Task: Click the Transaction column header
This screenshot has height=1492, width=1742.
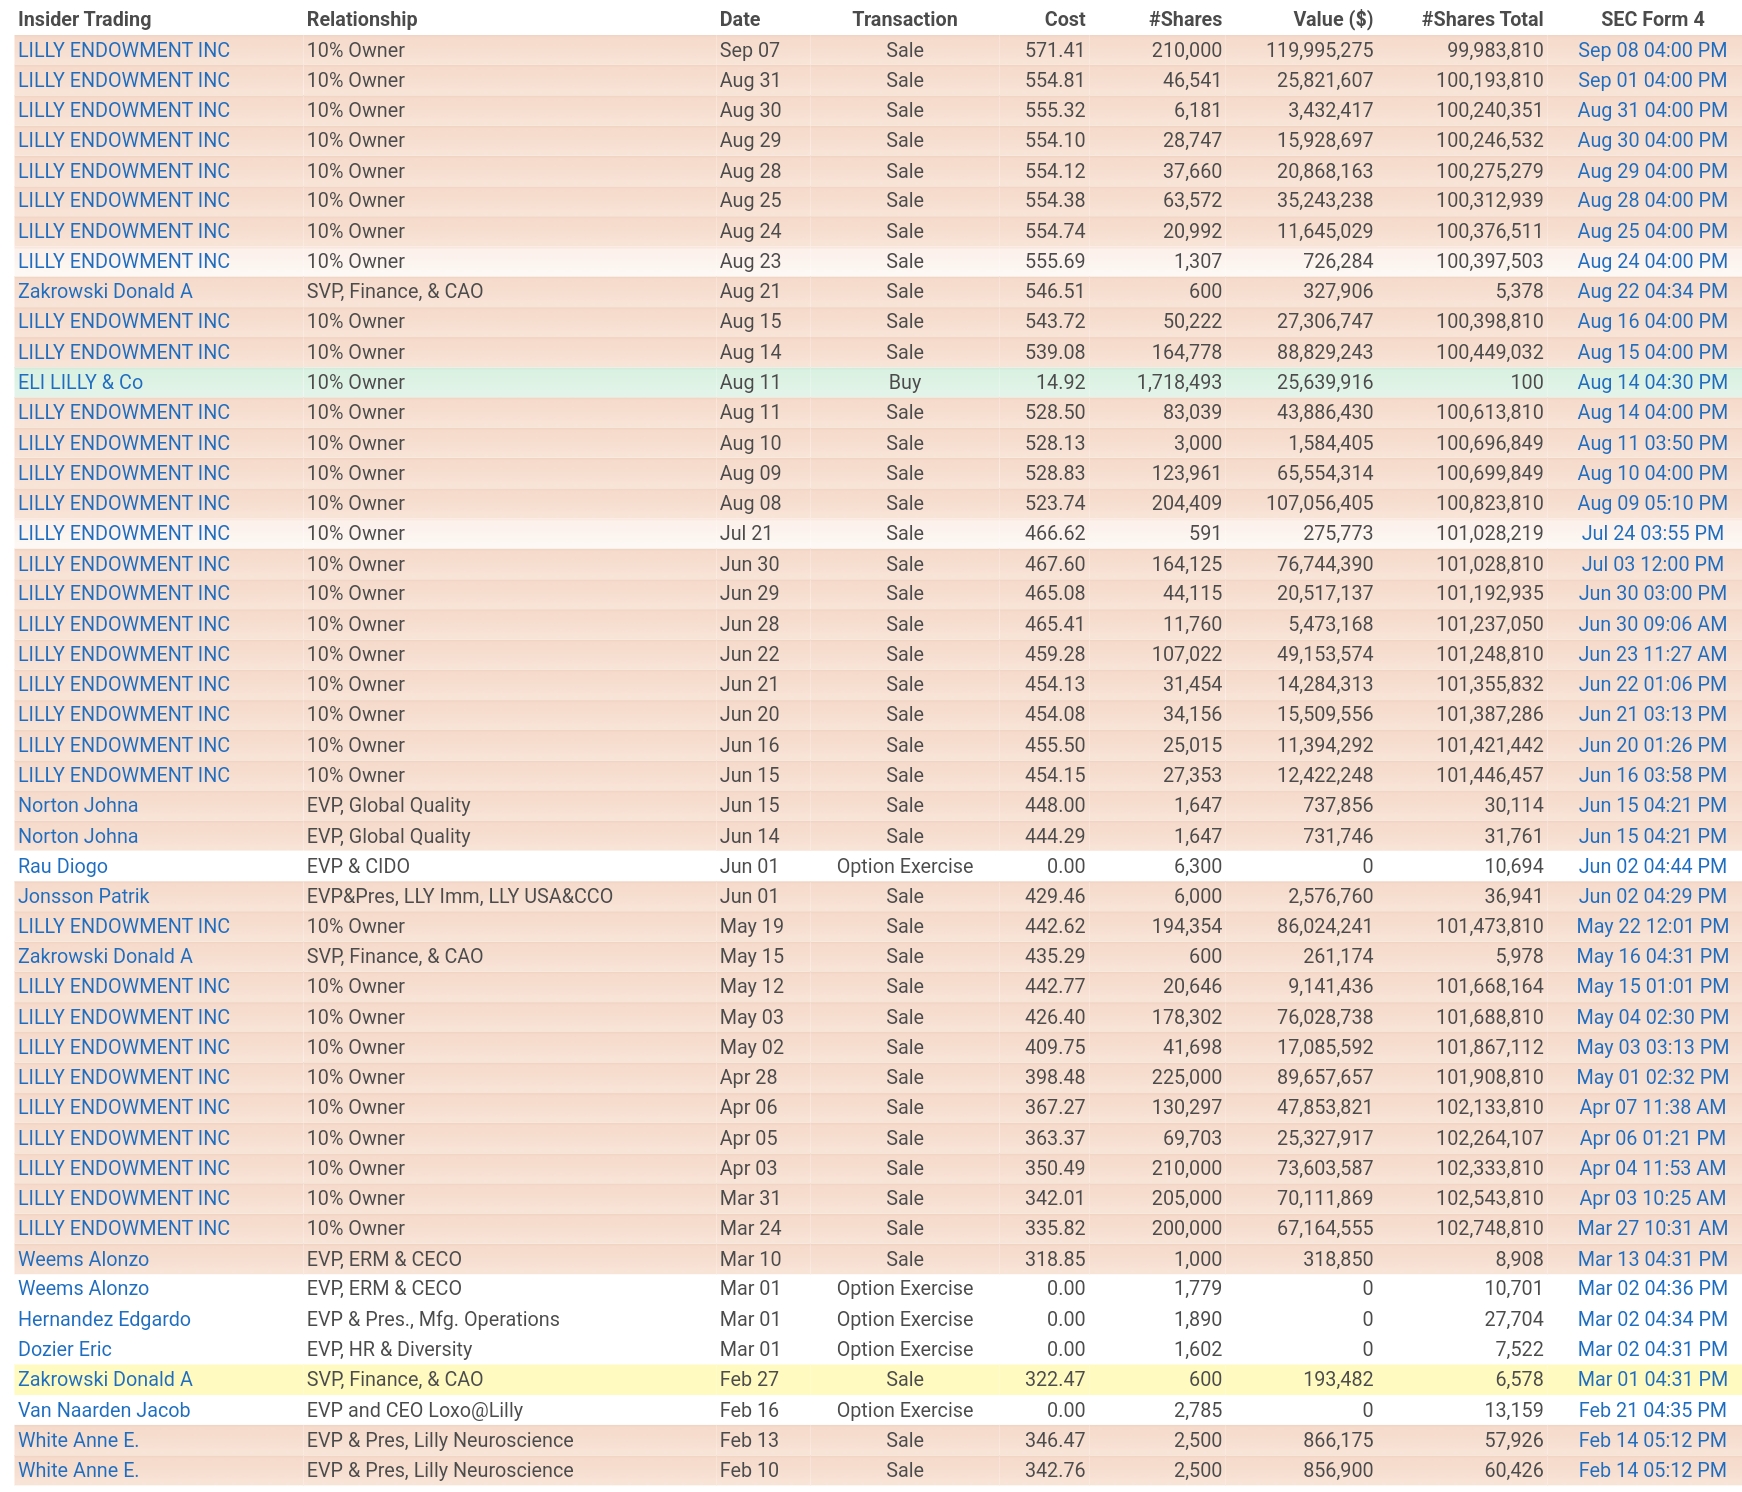Action: 905,19
